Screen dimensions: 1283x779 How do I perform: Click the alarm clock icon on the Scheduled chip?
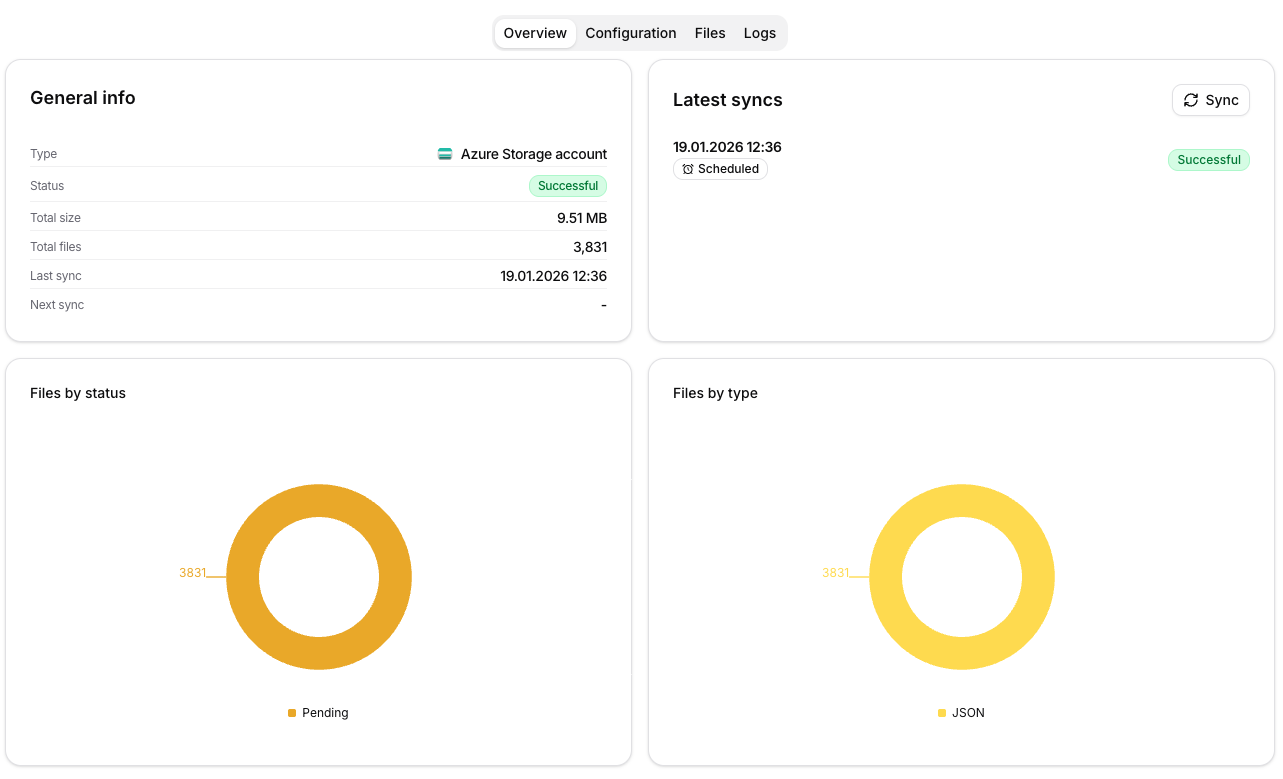tap(687, 169)
